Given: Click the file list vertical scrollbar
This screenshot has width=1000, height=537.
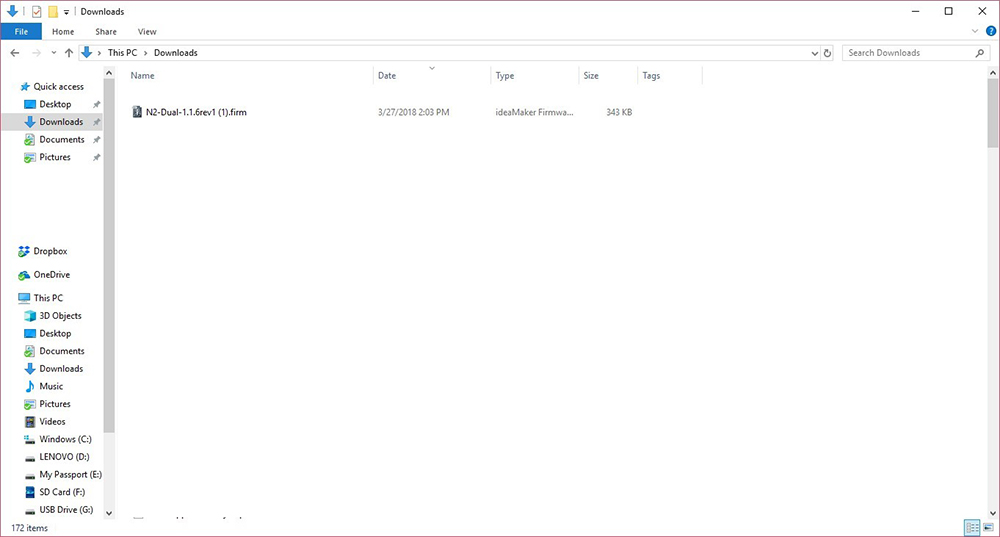Looking at the screenshot, I should point(991,300).
